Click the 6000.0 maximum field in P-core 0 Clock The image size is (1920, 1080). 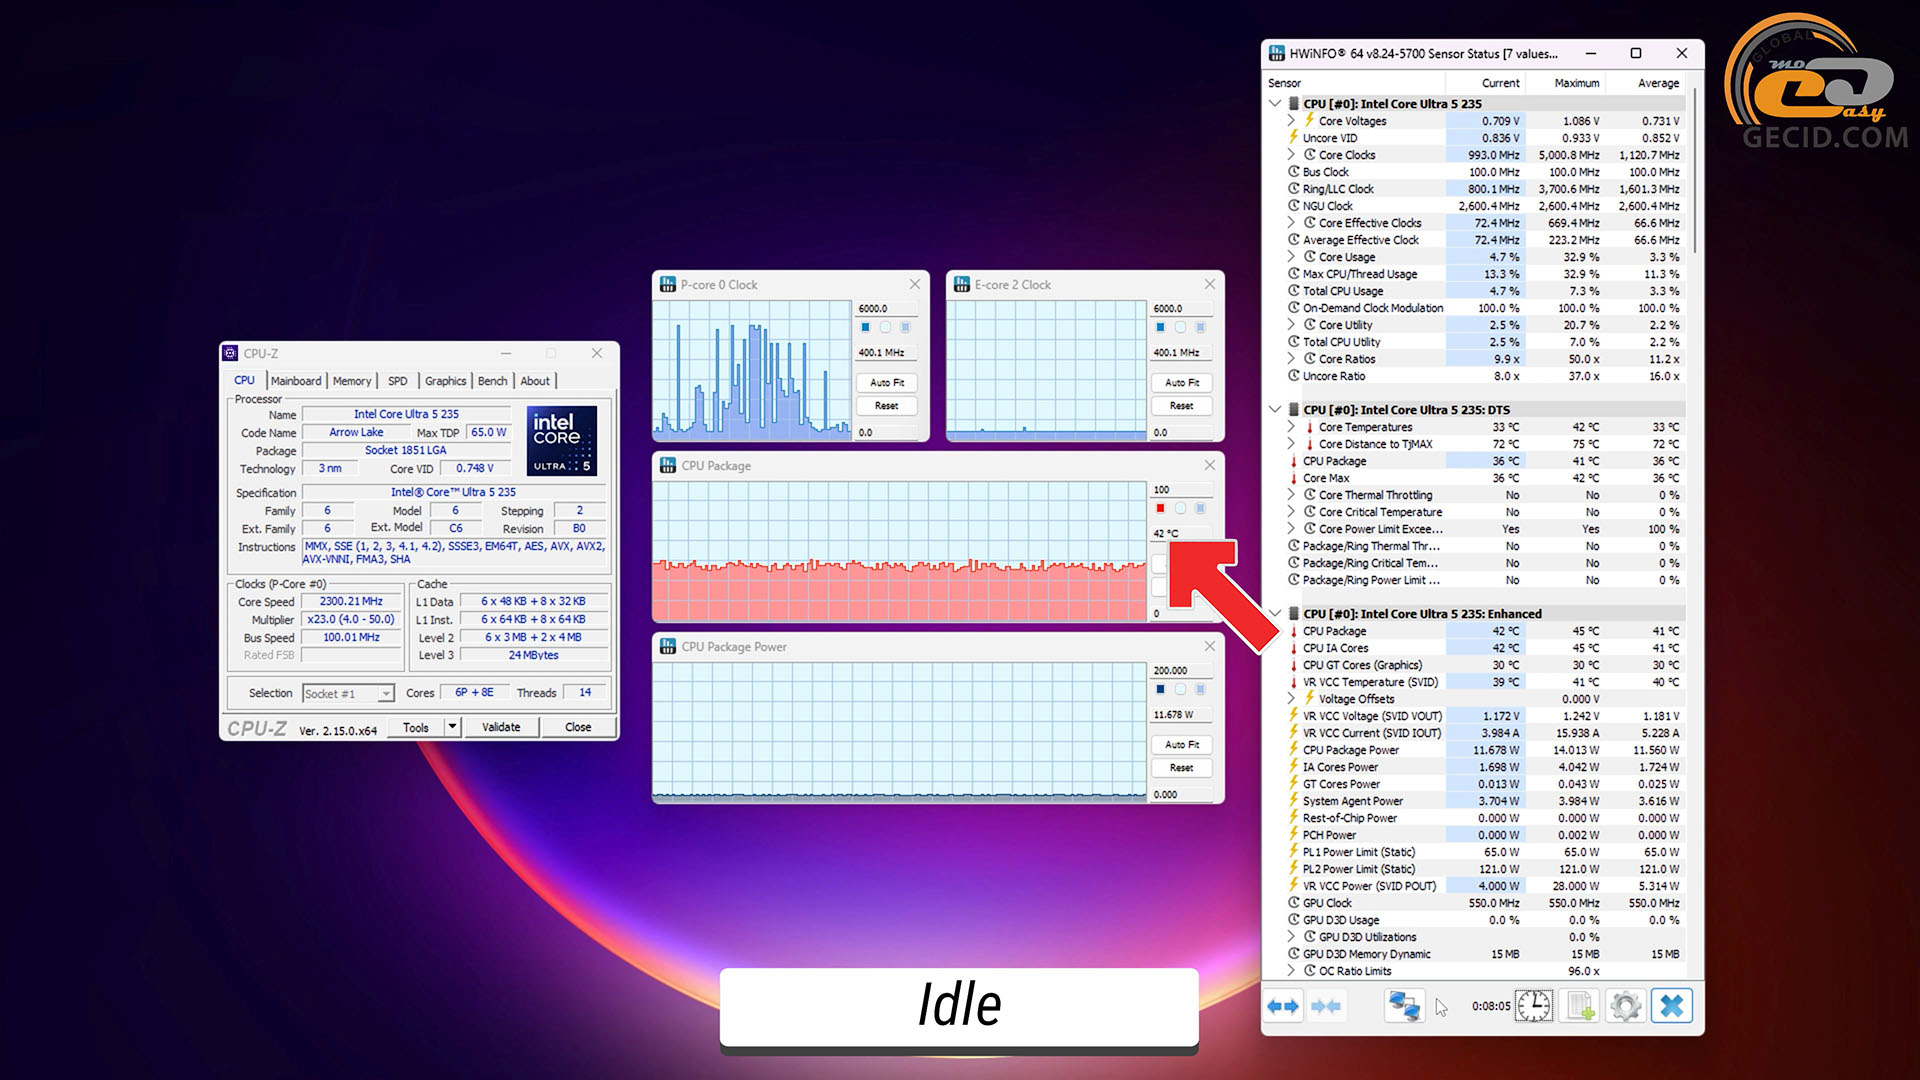click(x=887, y=308)
